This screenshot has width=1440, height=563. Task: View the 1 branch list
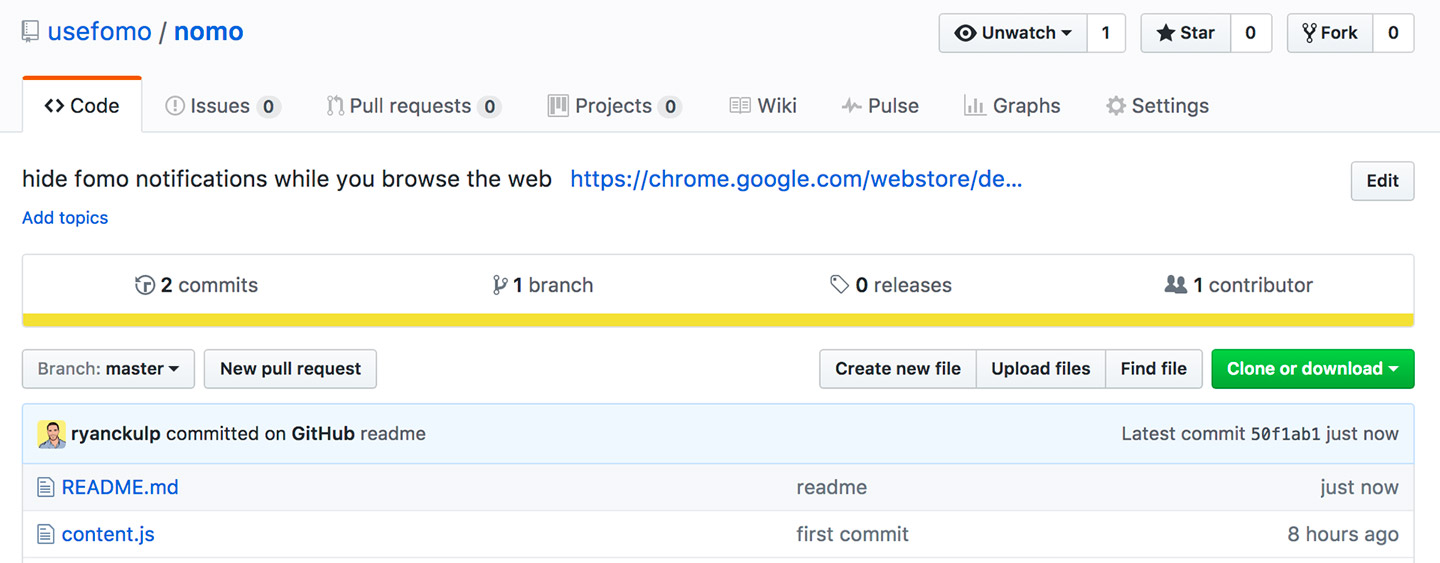[x=543, y=285]
